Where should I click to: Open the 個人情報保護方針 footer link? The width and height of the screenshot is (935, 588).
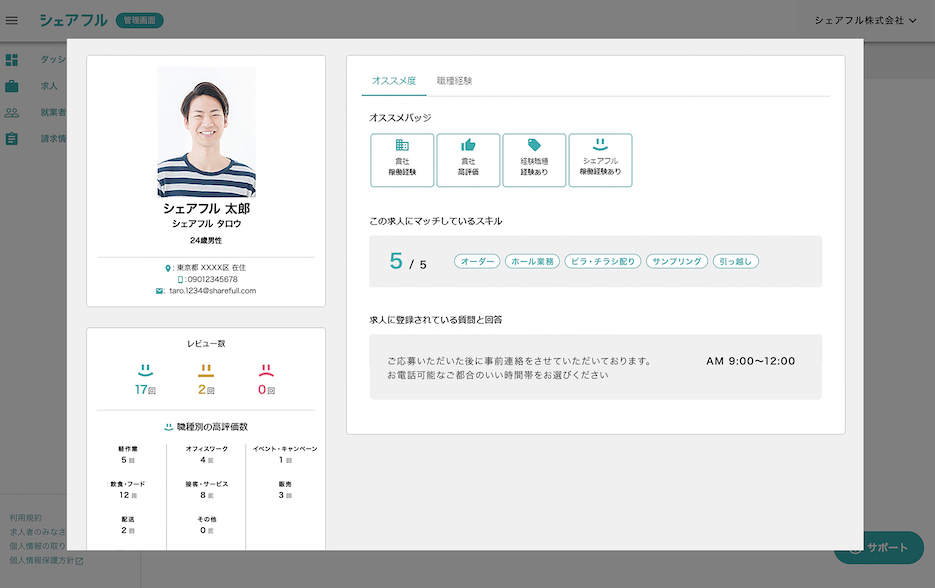[x=42, y=561]
